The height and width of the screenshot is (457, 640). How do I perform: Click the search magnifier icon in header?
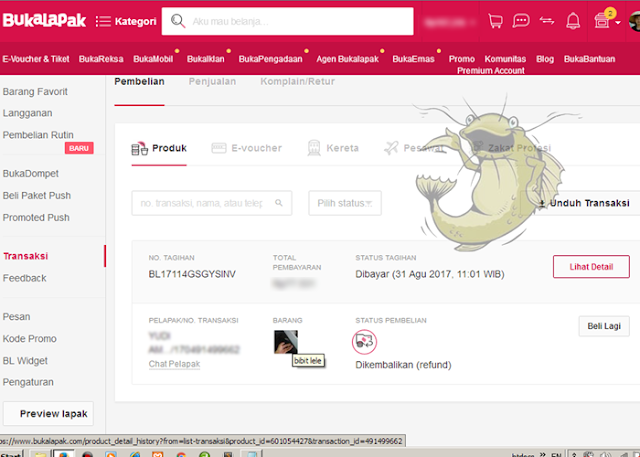pyautogui.click(x=178, y=21)
